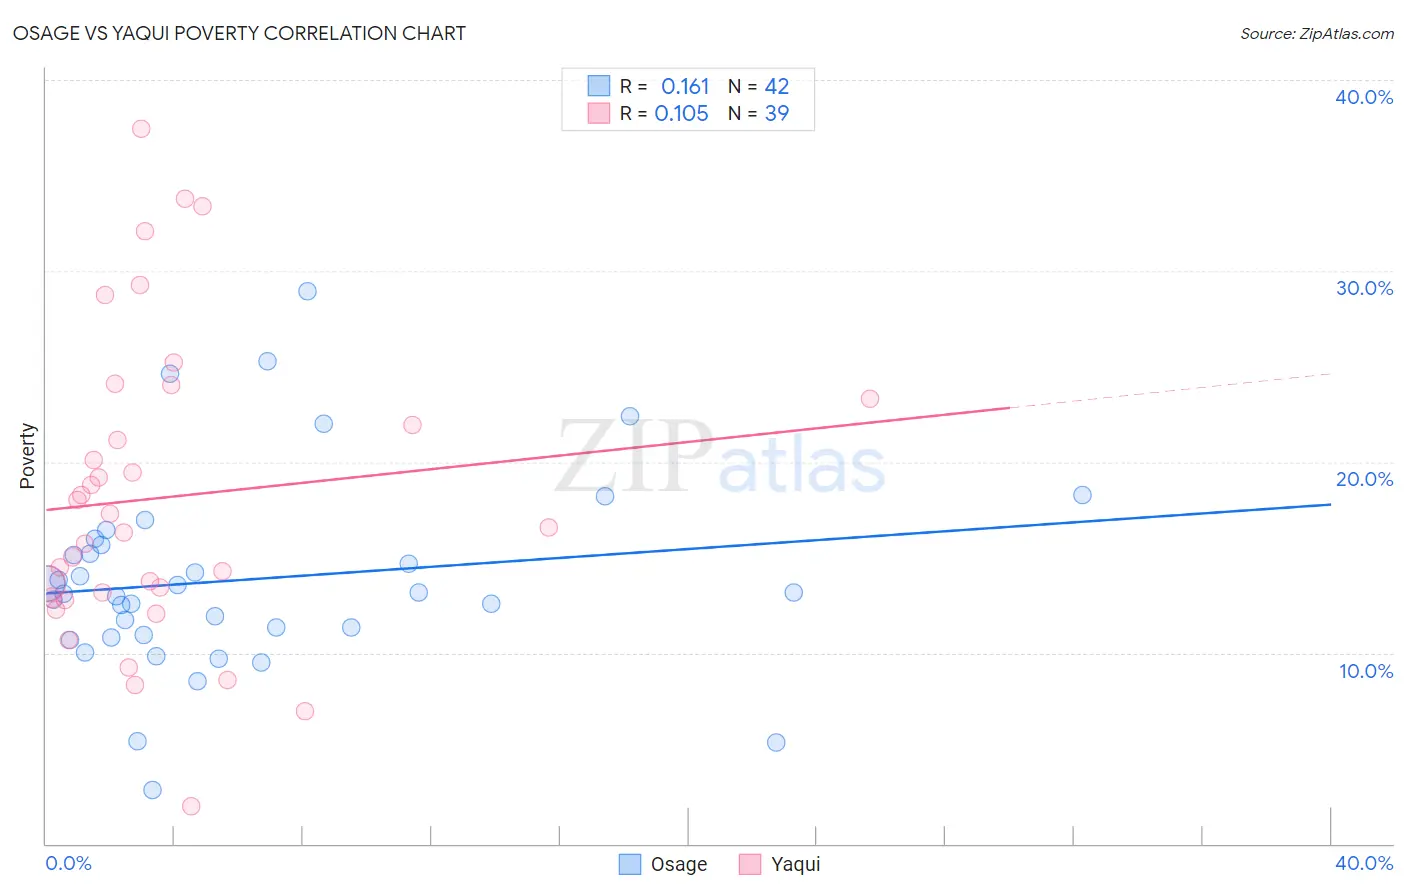Click the highest pink Yaqui data point

tap(141, 129)
